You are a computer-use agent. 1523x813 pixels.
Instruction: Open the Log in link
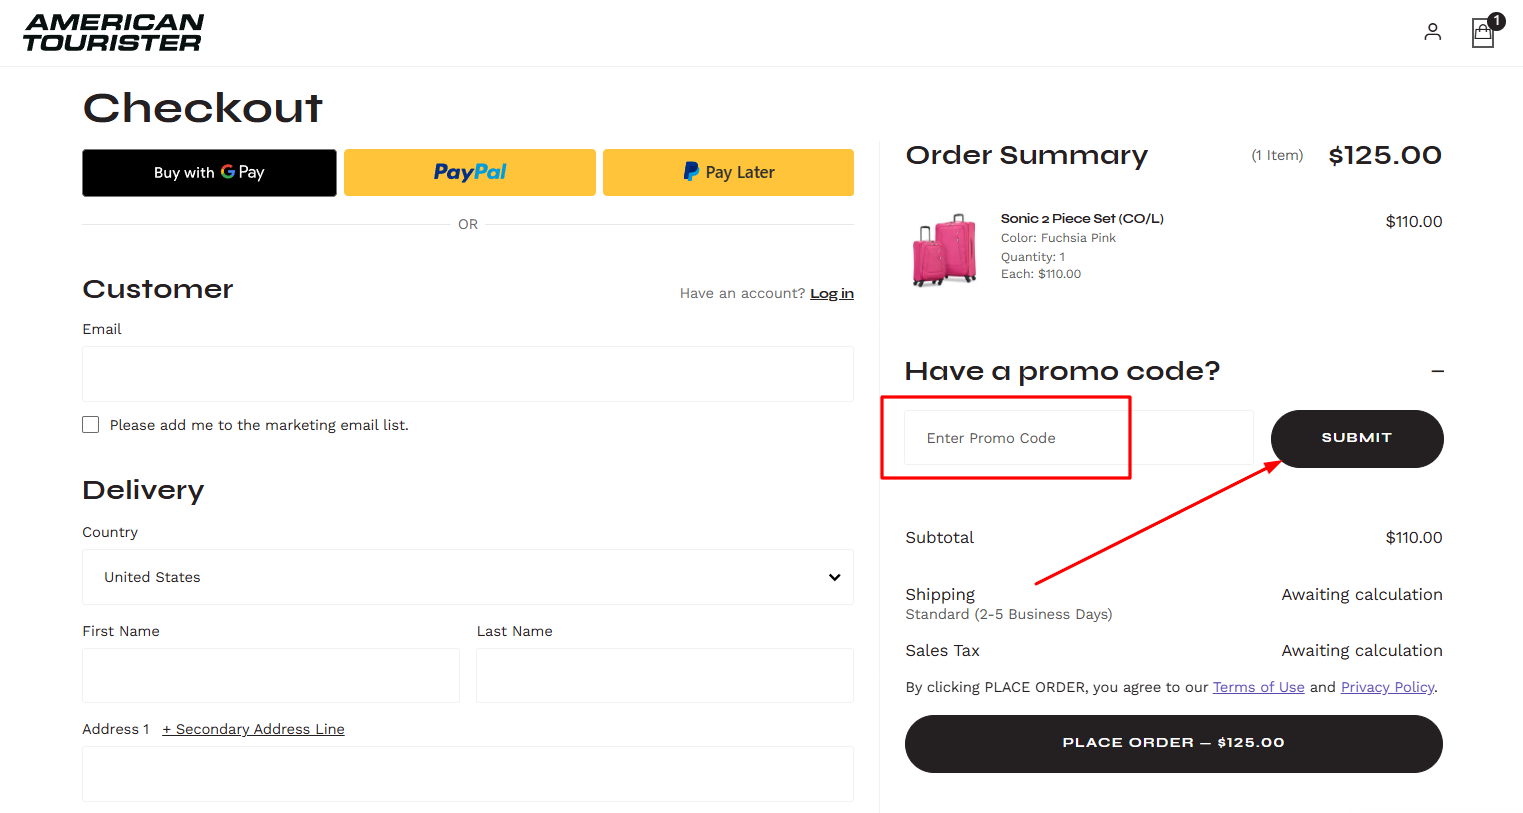pyautogui.click(x=831, y=293)
